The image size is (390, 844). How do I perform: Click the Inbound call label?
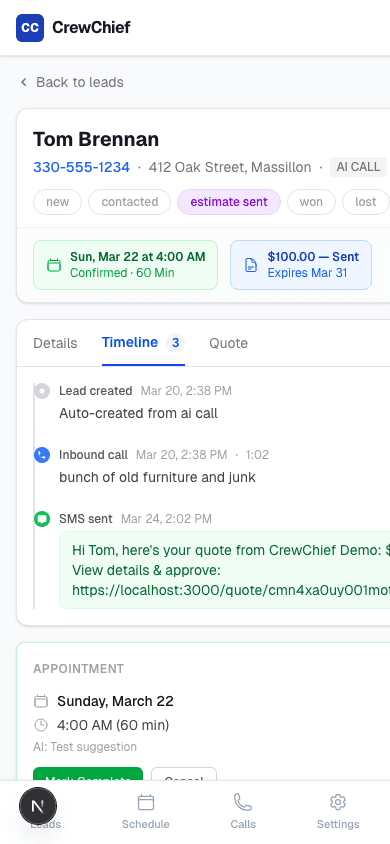94,455
